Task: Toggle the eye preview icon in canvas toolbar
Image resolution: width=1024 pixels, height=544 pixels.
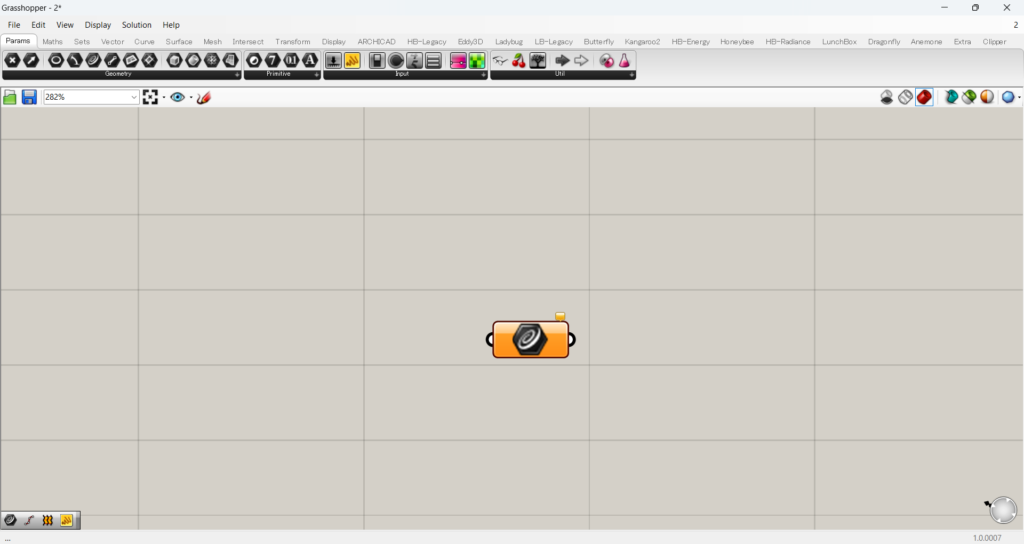Action: click(178, 97)
